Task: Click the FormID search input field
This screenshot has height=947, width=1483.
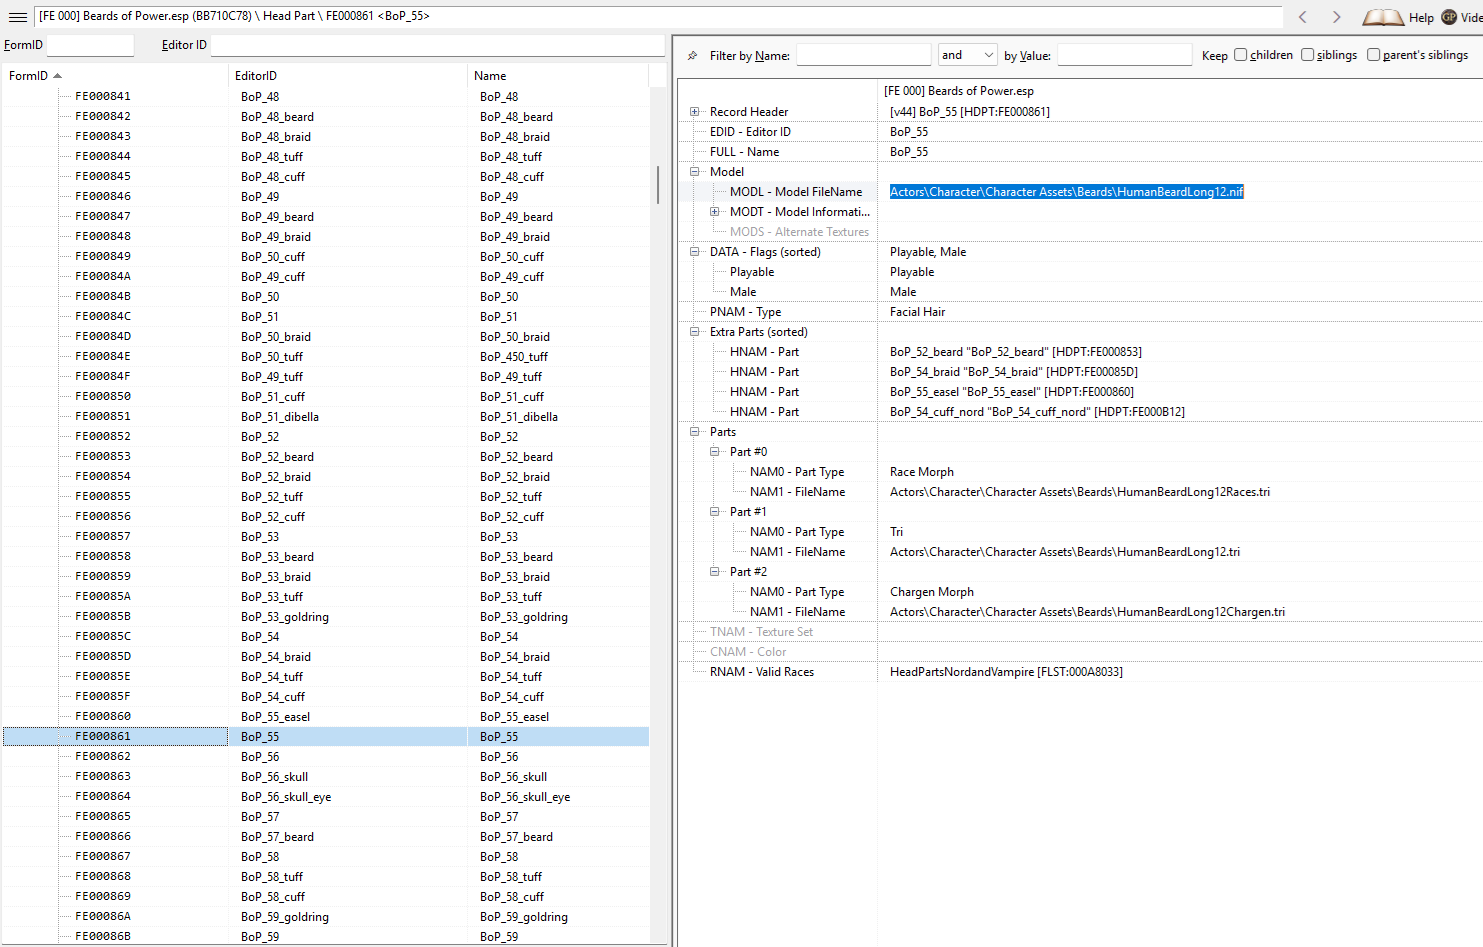Action: 90,45
